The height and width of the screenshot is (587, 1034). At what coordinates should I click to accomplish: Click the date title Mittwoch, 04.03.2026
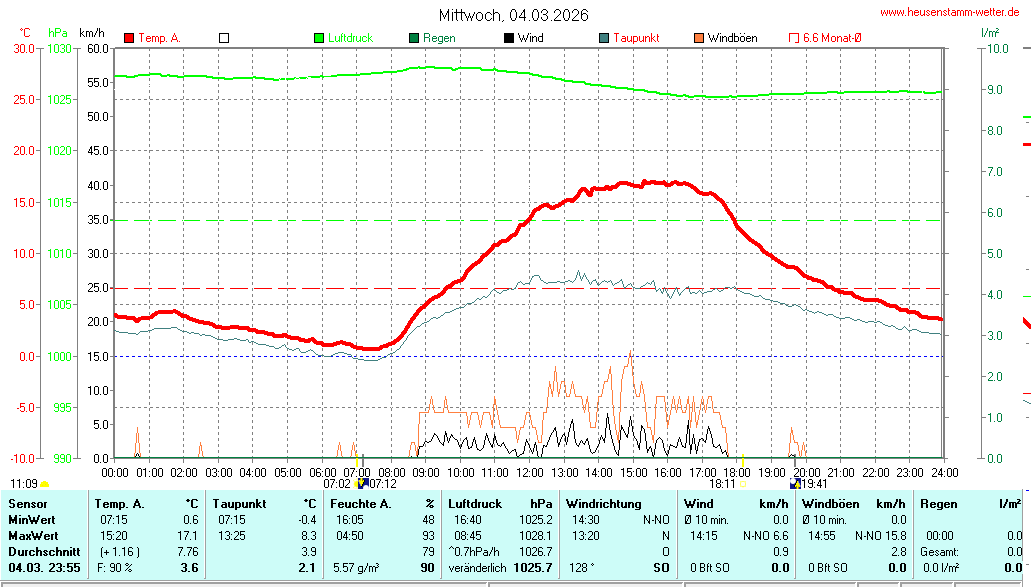[513, 15]
